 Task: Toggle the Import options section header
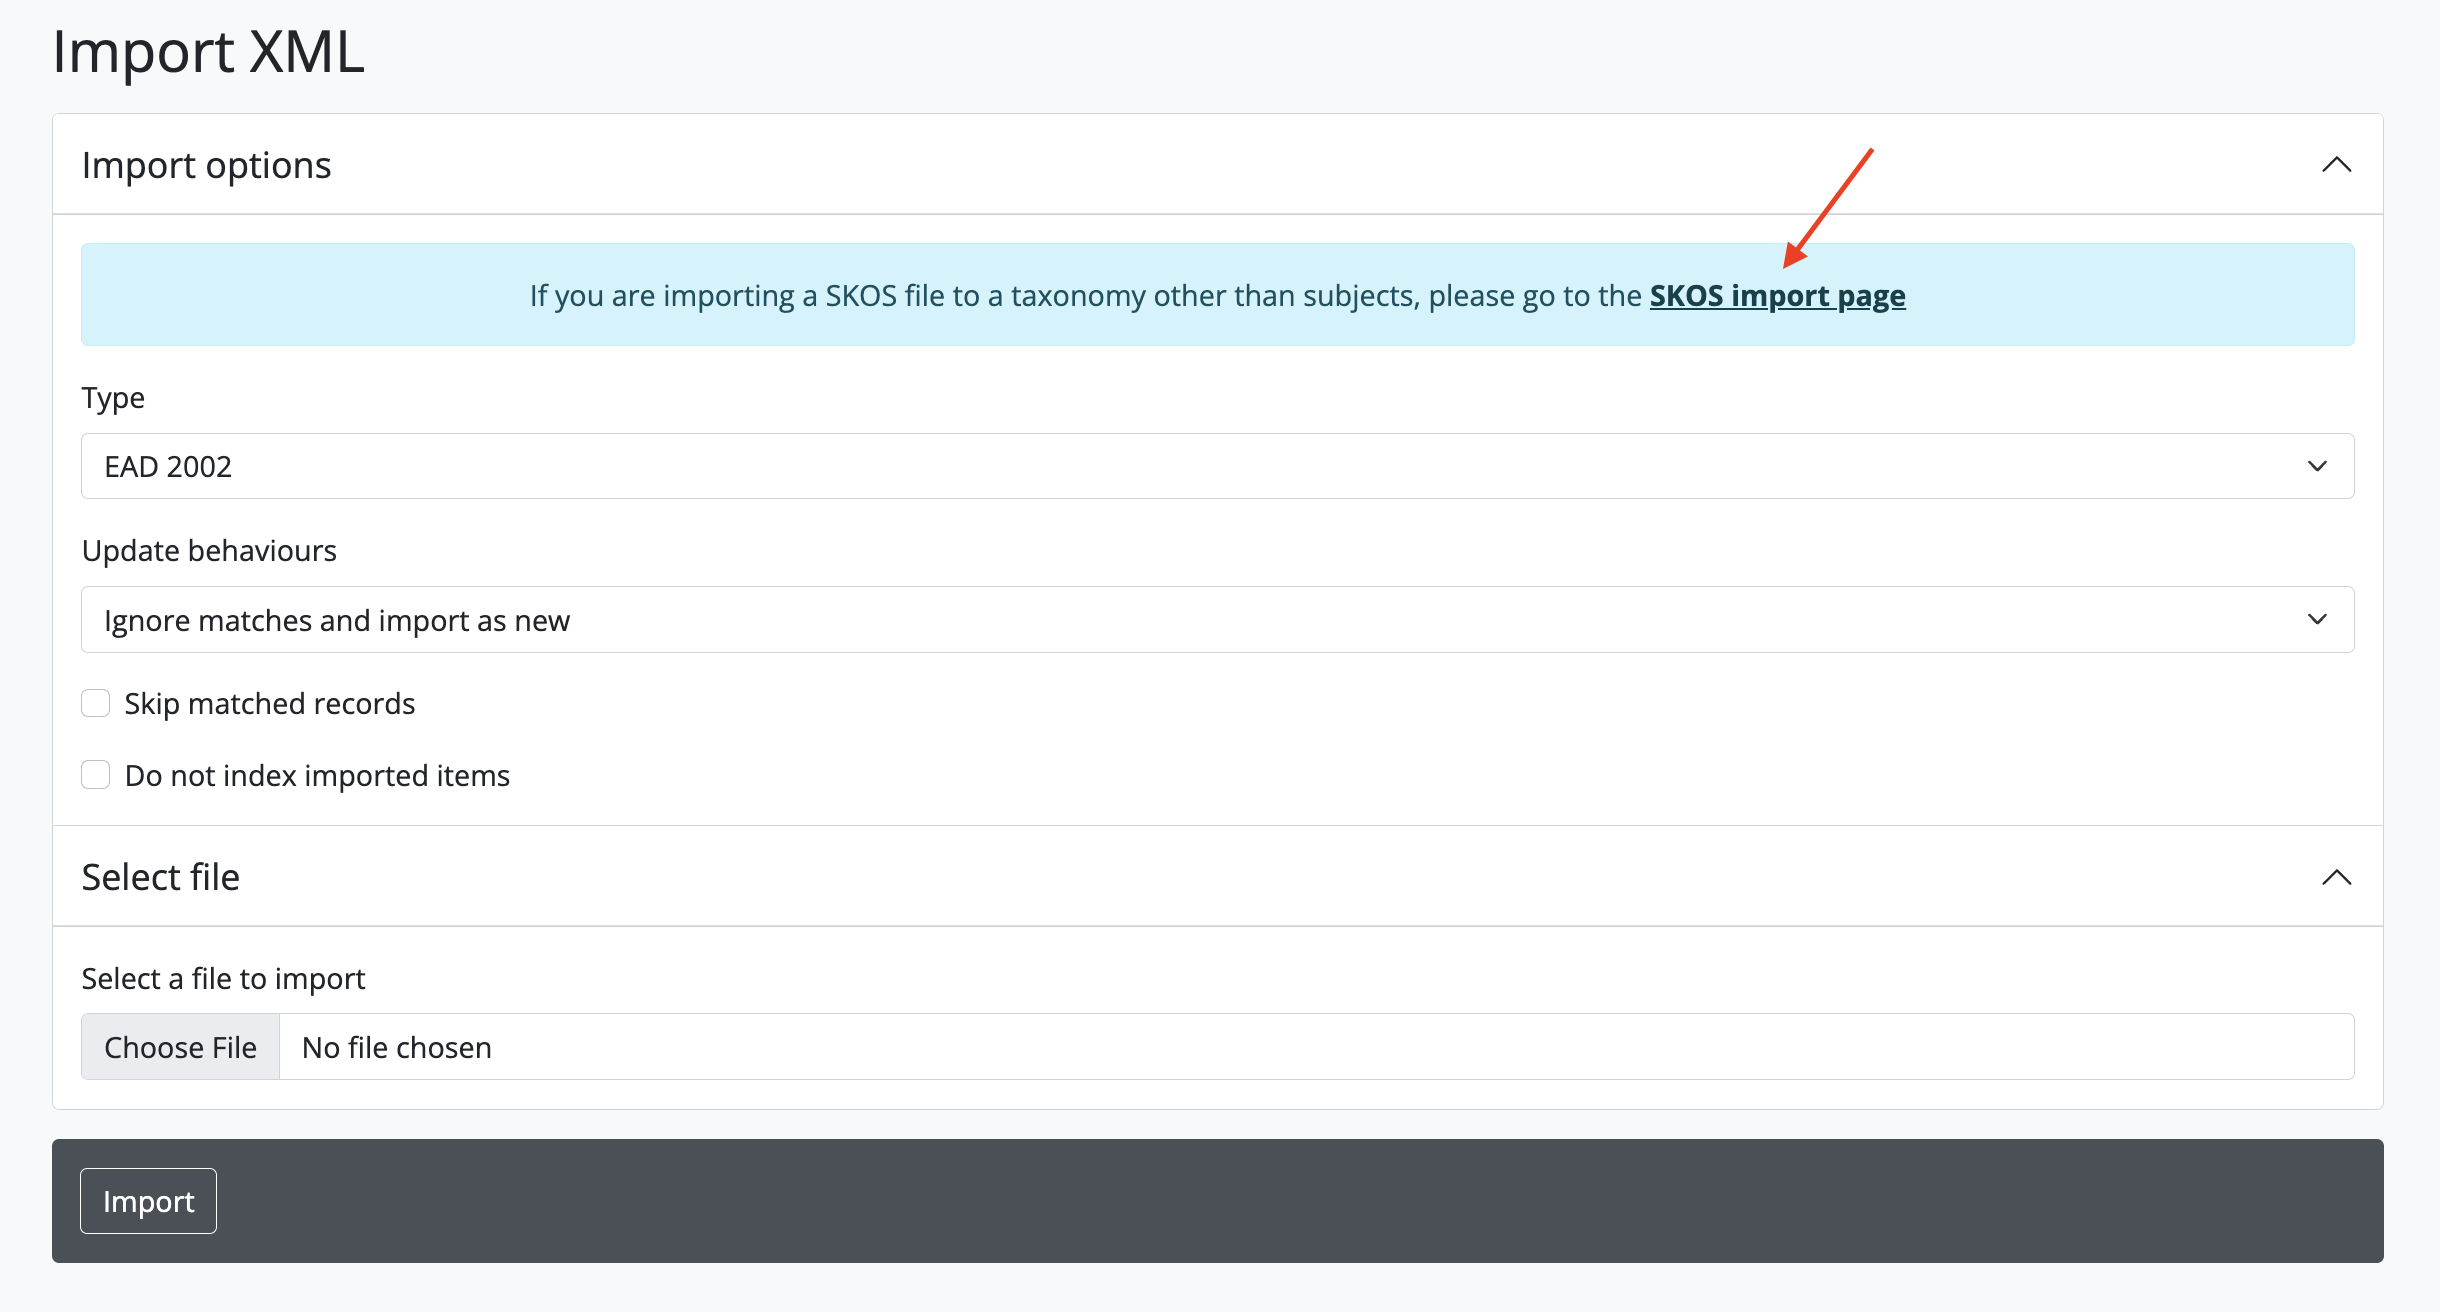click(207, 165)
